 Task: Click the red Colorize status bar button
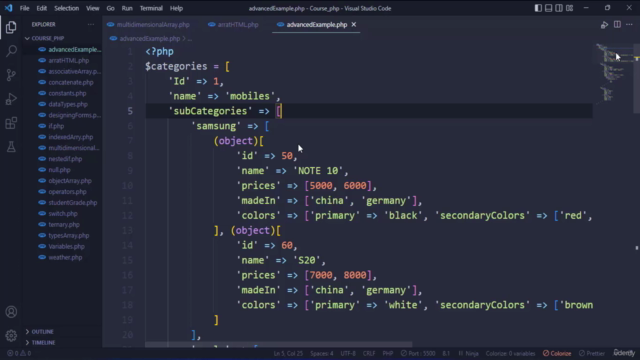point(557,353)
